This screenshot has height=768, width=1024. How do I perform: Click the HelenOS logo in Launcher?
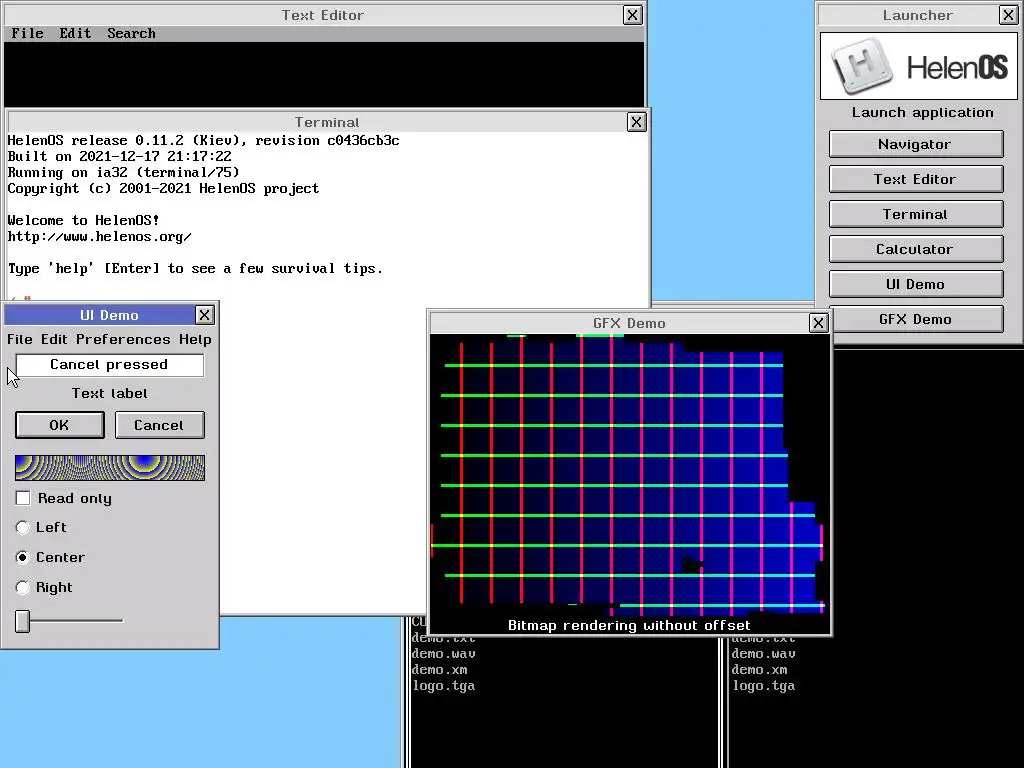pos(918,66)
